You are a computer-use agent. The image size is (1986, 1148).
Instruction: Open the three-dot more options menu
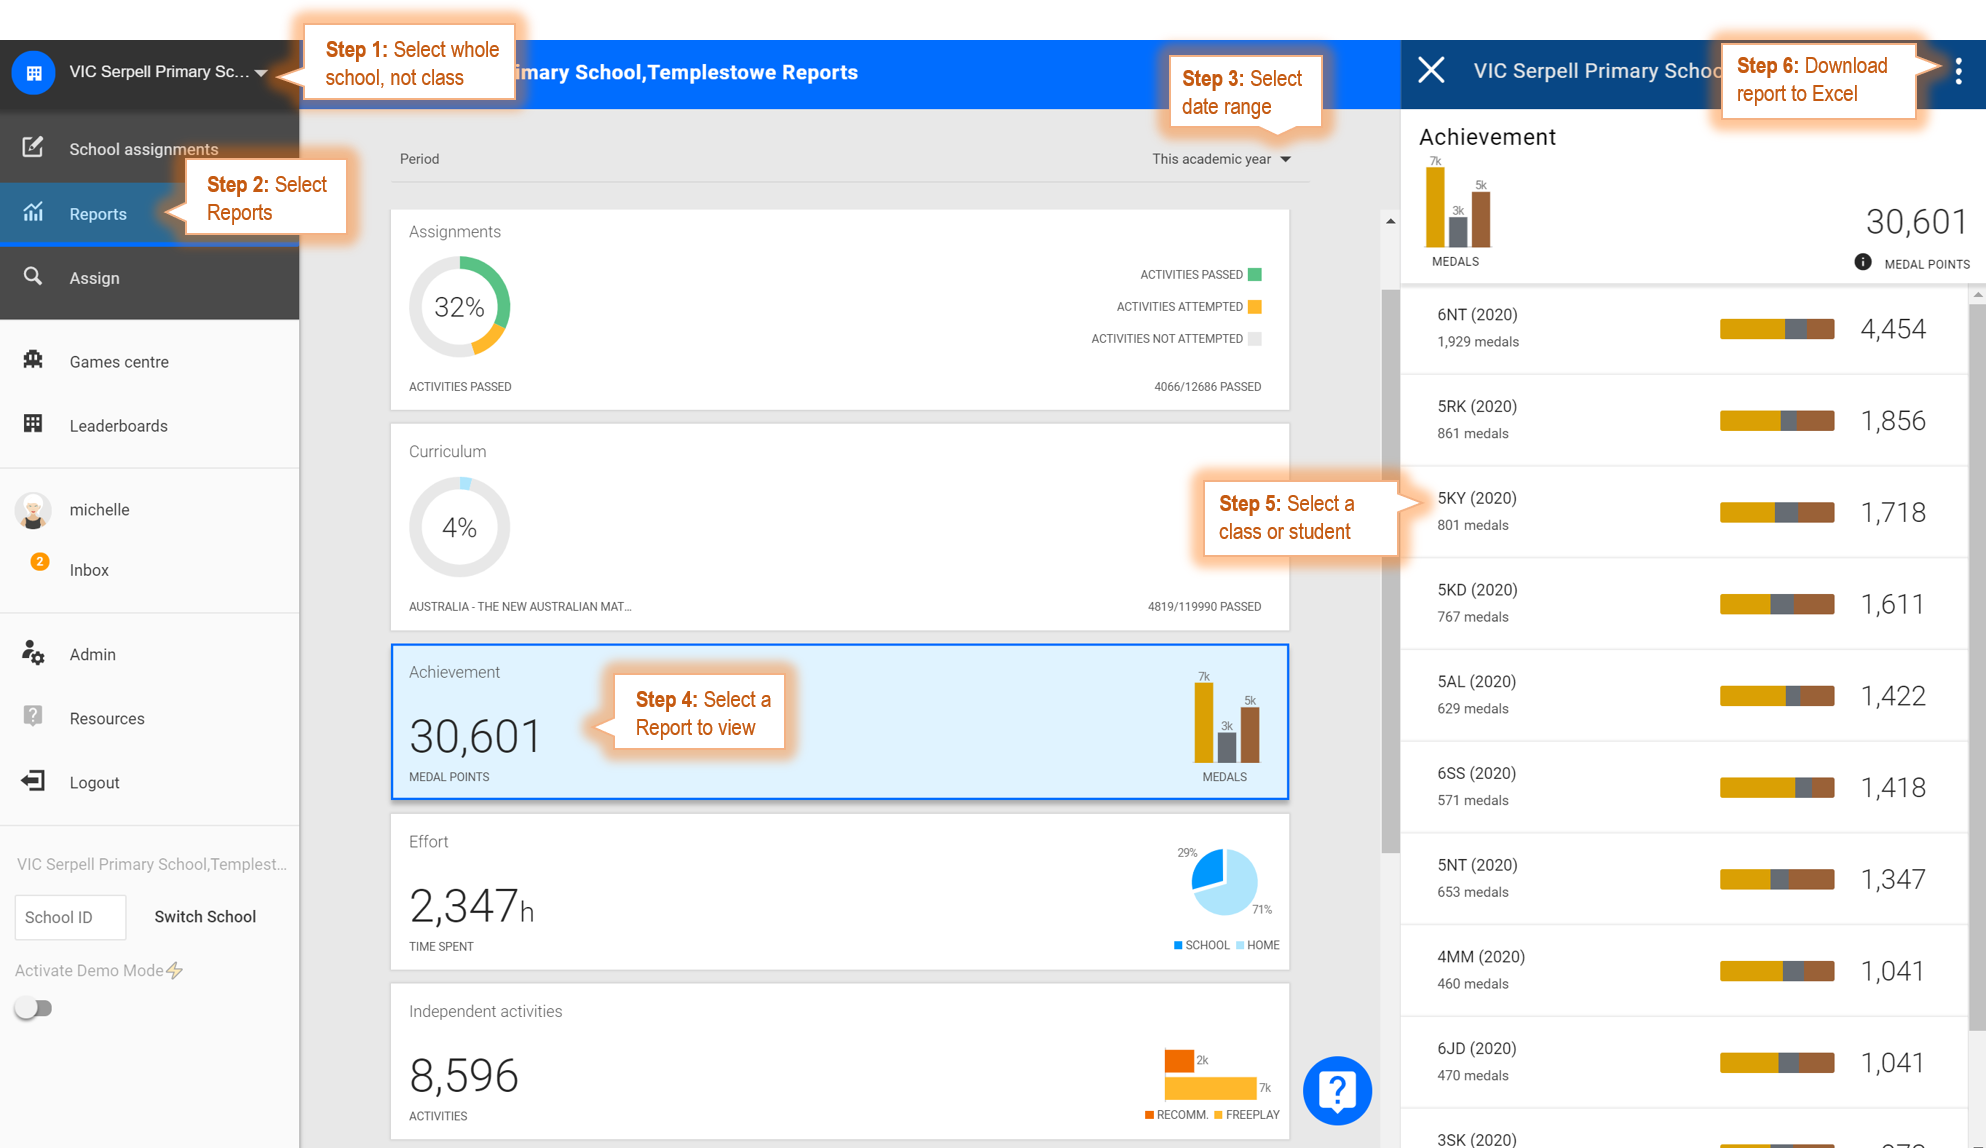[x=1958, y=71]
